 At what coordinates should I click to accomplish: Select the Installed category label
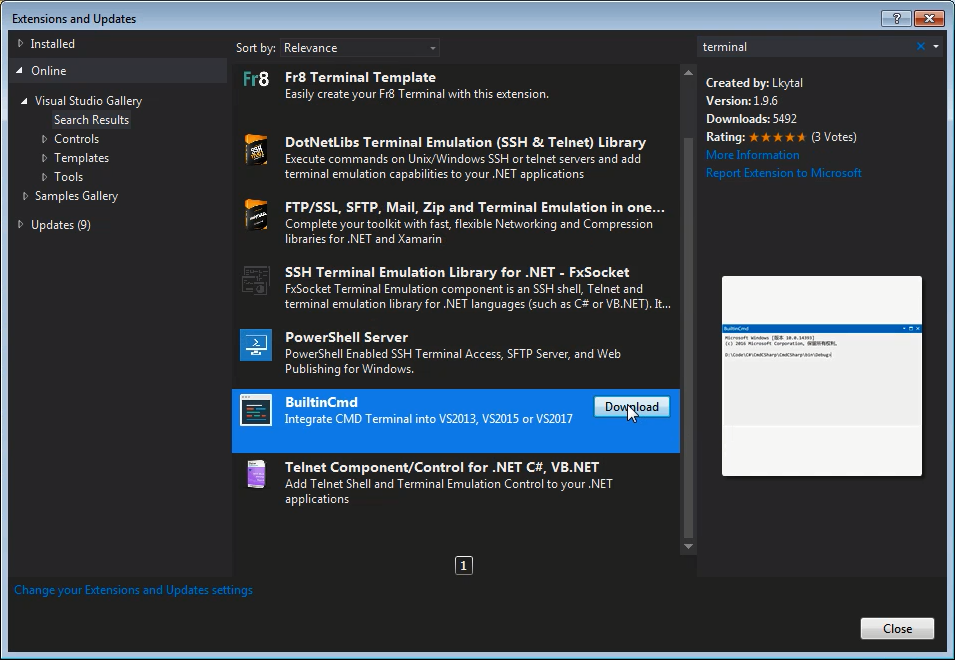[x=52, y=44]
